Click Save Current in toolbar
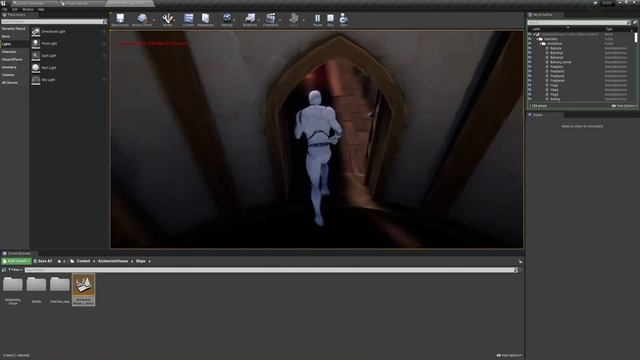640x360 pixels. 120,19
